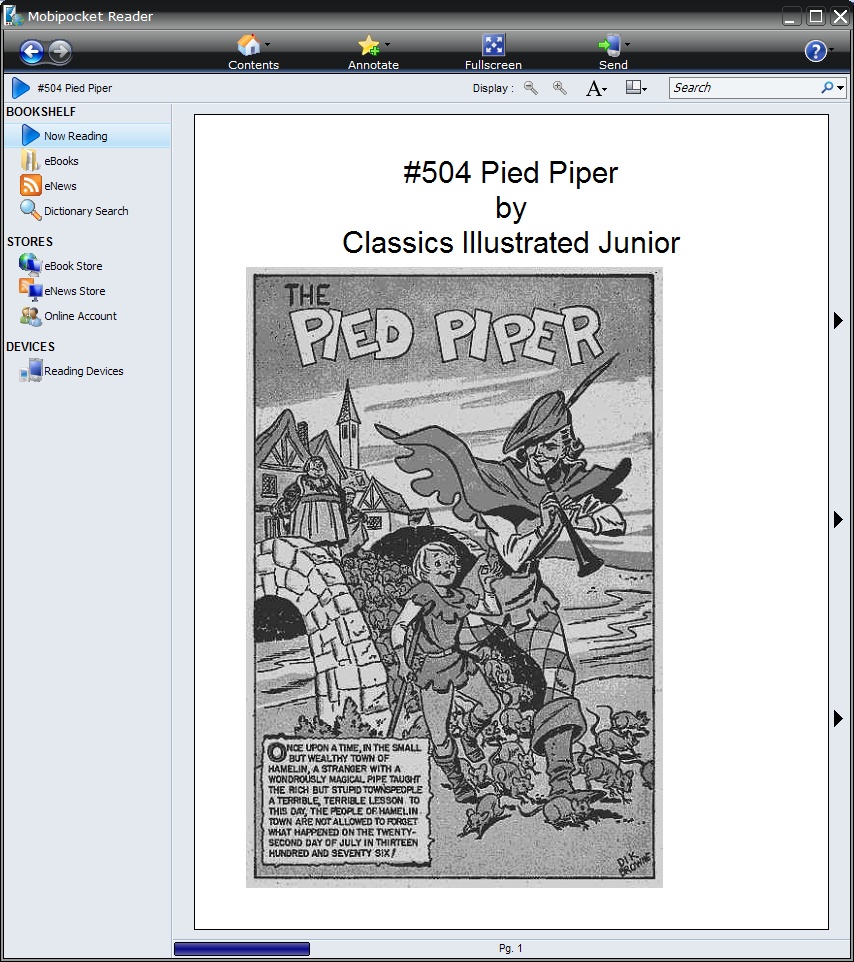Click the top next-page arrow
854x962 pixels.
(x=838, y=320)
